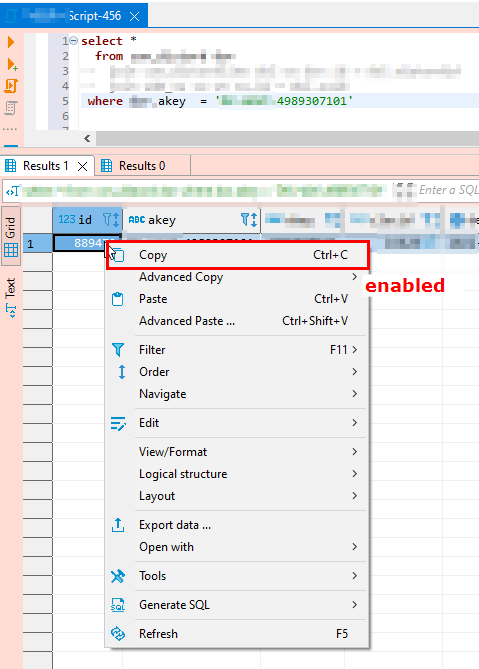Open the Advanced Copy submenu
Image resolution: width=479 pixels, height=669 pixels.
click(x=237, y=277)
